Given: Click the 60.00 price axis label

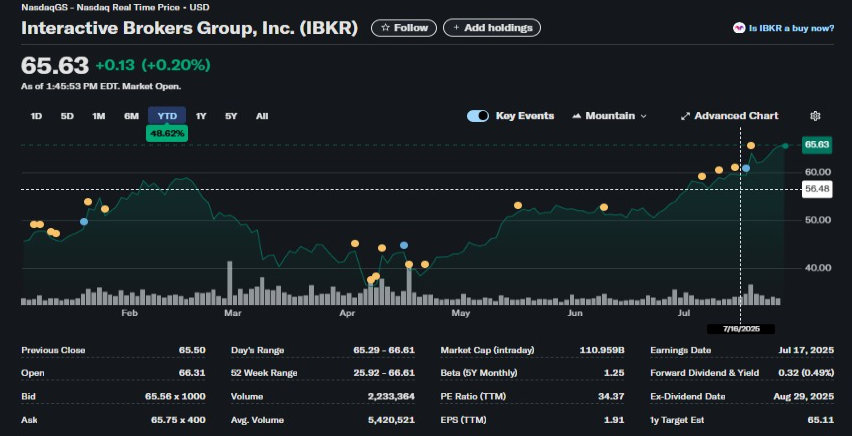Looking at the screenshot, I should click(818, 172).
